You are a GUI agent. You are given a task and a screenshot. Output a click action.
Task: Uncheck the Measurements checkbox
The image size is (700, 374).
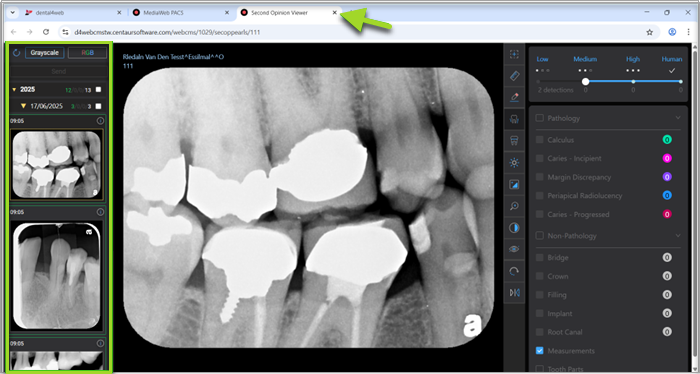(x=540, y=351)
